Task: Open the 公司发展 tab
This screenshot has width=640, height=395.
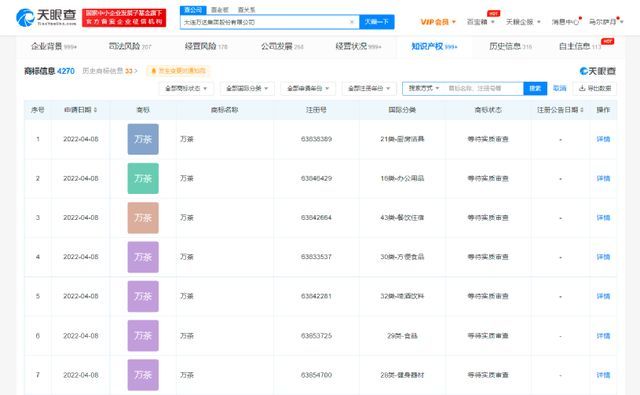Action: 282,46
